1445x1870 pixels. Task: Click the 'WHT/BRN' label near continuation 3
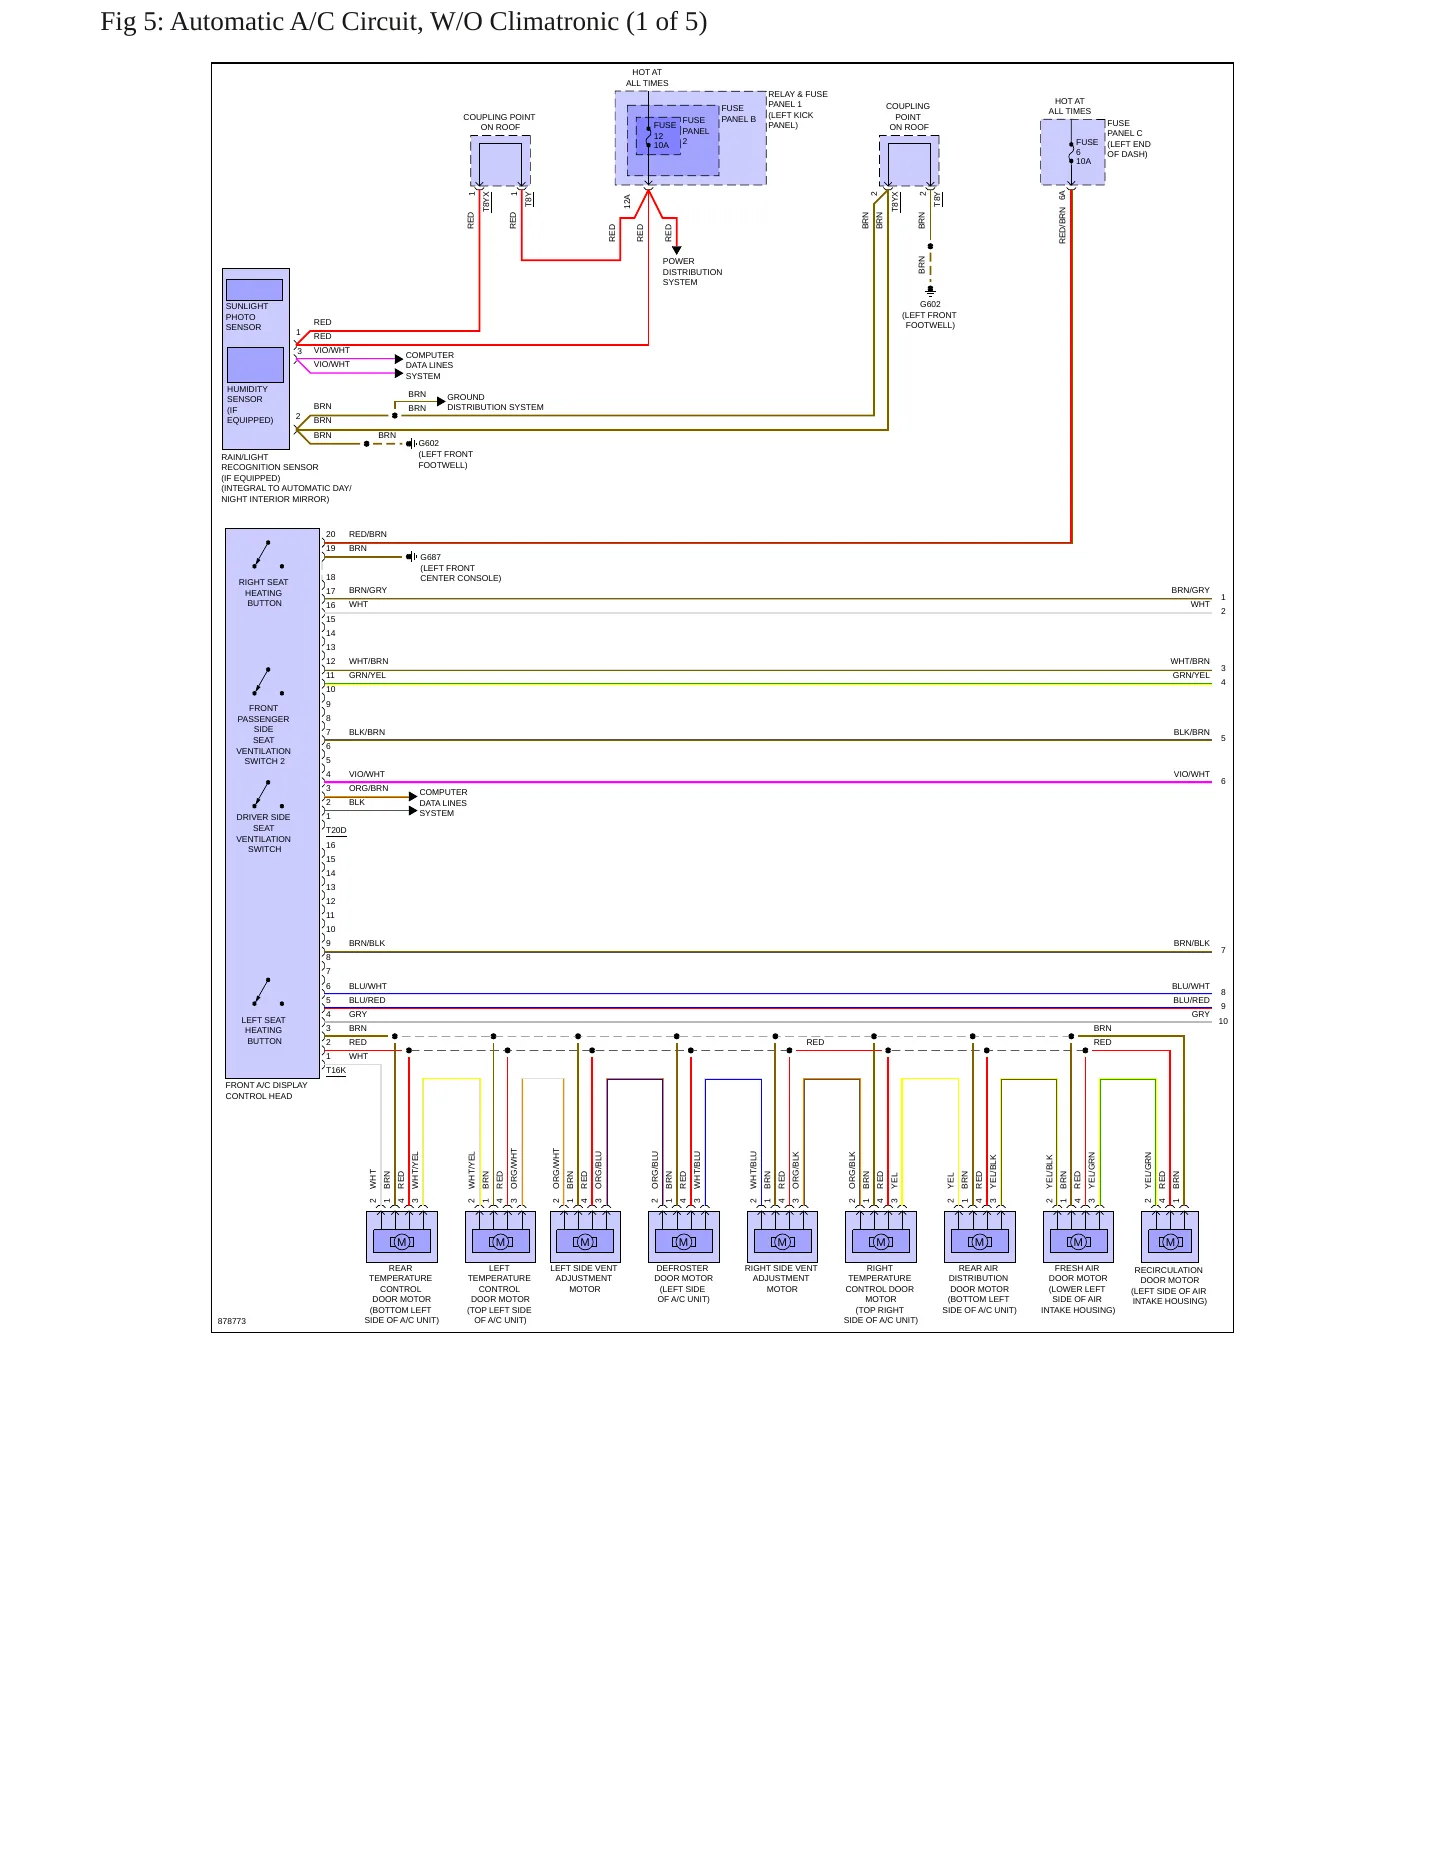(1190, 661)
